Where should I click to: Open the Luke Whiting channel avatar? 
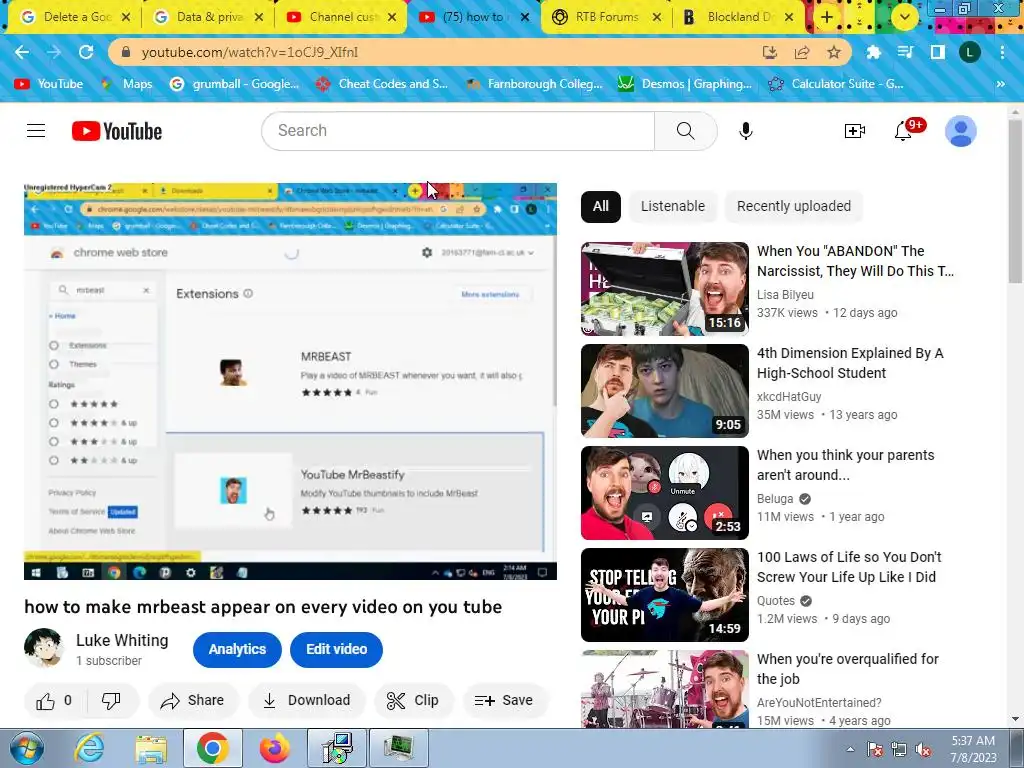tap(44, 648)
